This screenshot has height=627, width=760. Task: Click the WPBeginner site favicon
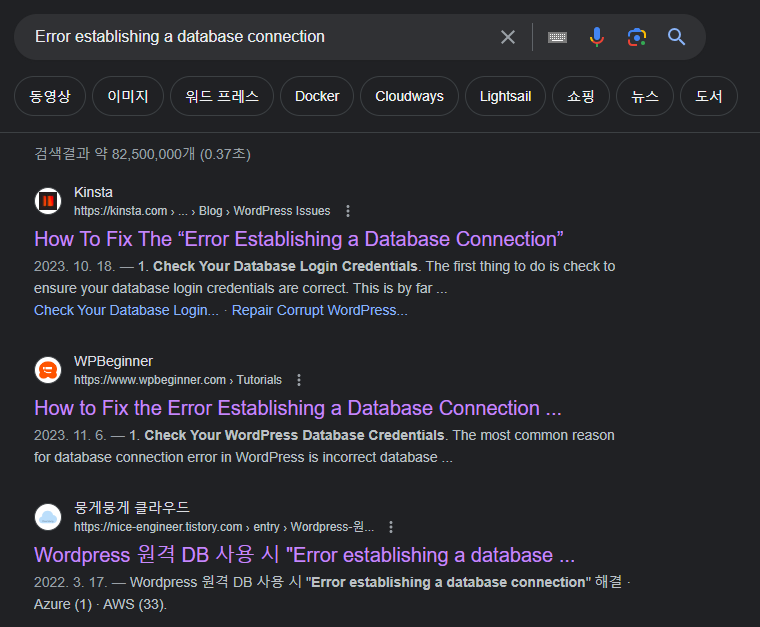(48, 370)
